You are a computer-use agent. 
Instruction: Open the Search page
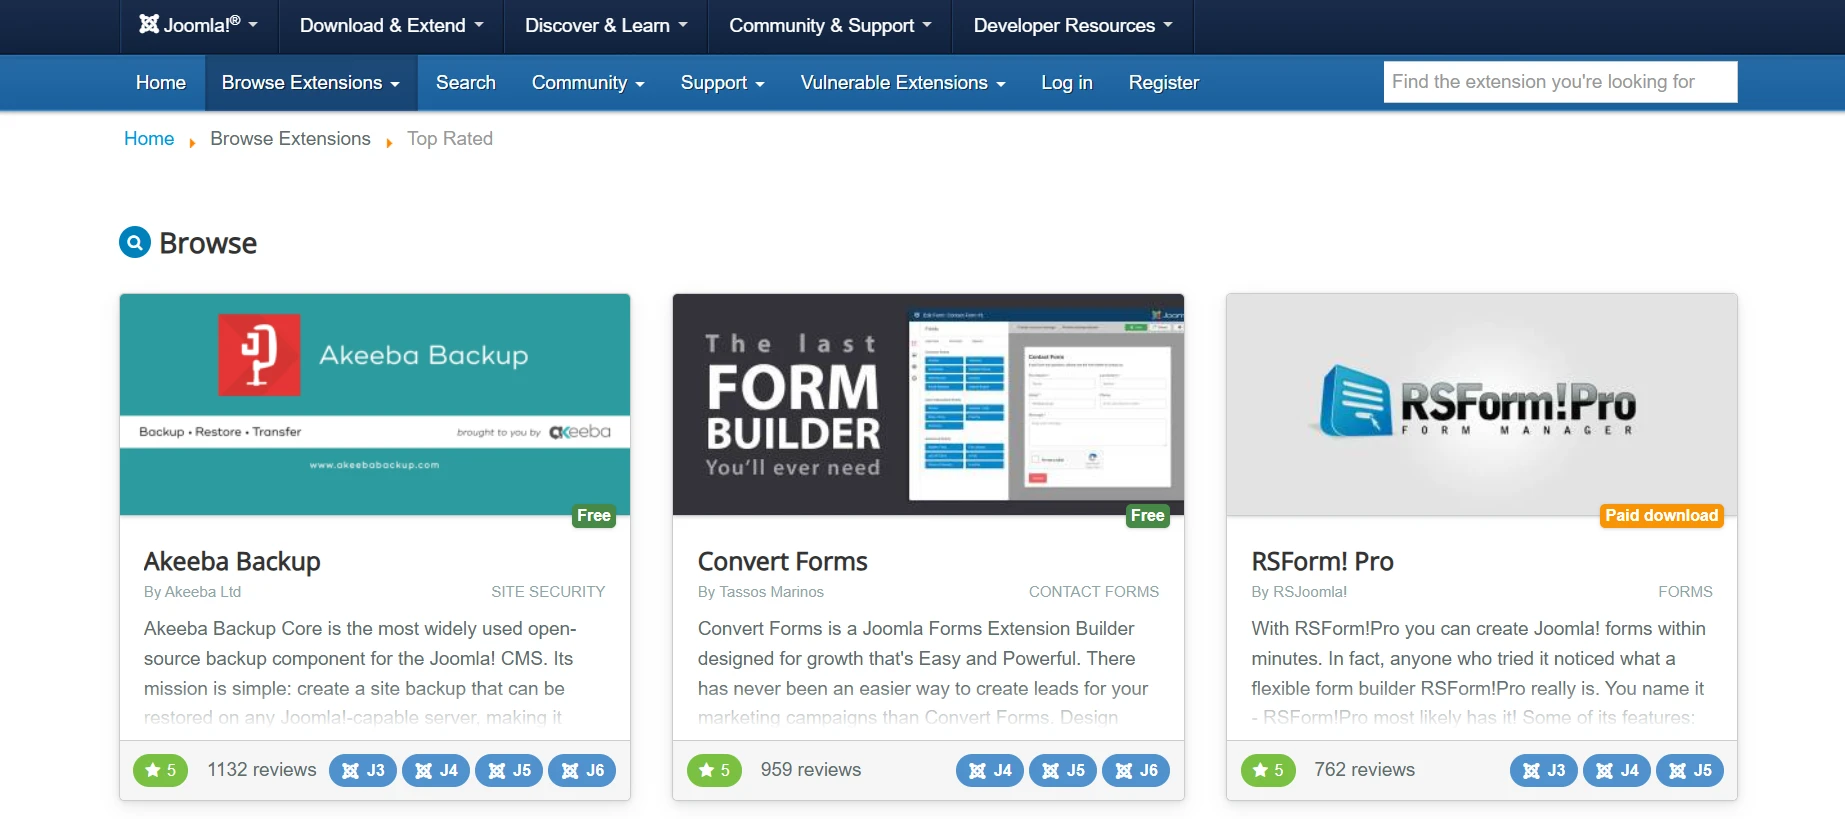point(466,83)
